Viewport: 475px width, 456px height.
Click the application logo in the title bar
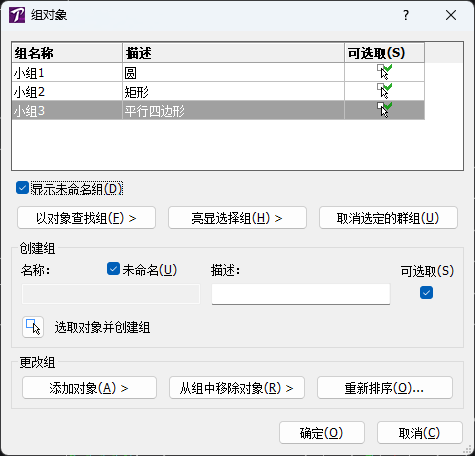coord(17,15)
